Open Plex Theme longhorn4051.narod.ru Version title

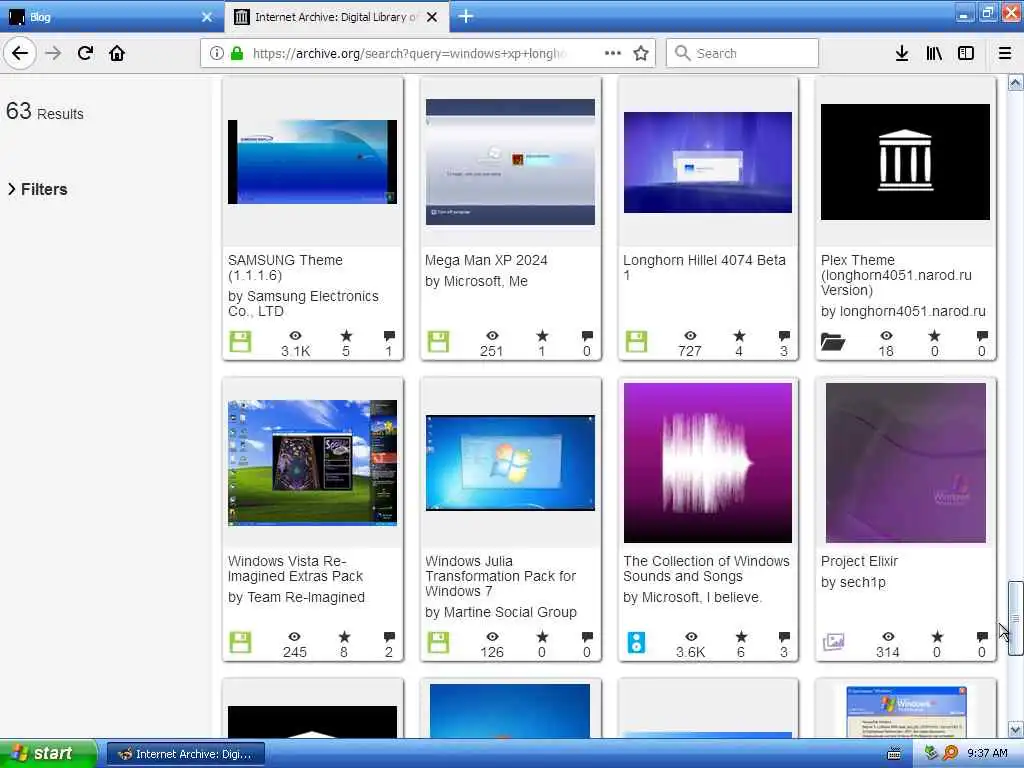tap(896, 275)
